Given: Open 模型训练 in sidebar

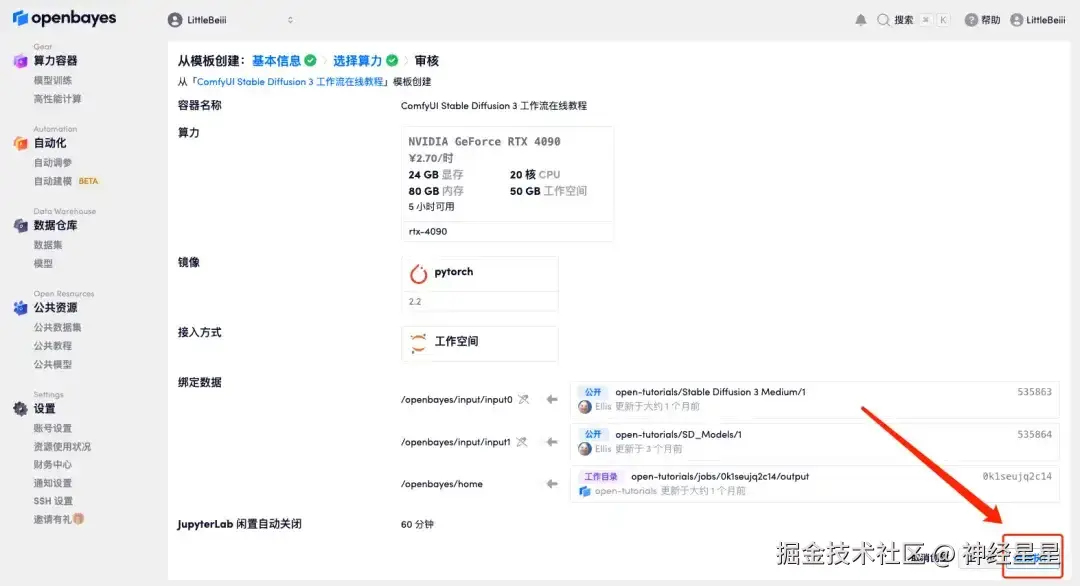Looking at the screenshot, I should pyautogui.click(x=52, y=81).
